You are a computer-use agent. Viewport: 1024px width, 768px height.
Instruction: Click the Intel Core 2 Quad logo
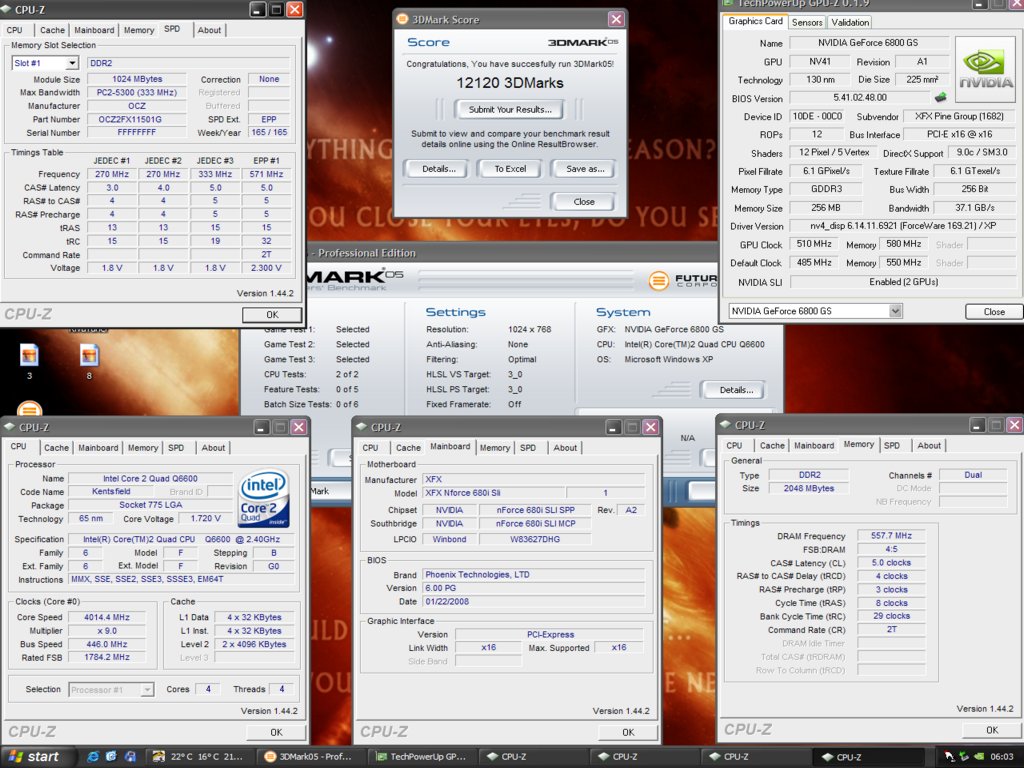point(264,499)
